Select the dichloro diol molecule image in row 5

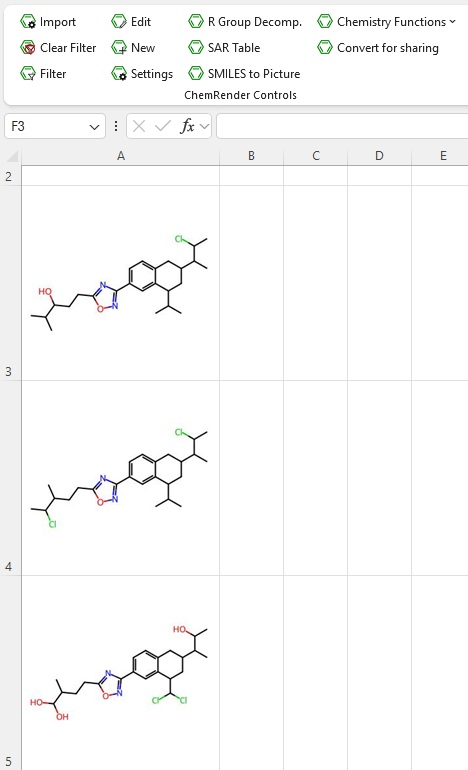click(119, 673)
